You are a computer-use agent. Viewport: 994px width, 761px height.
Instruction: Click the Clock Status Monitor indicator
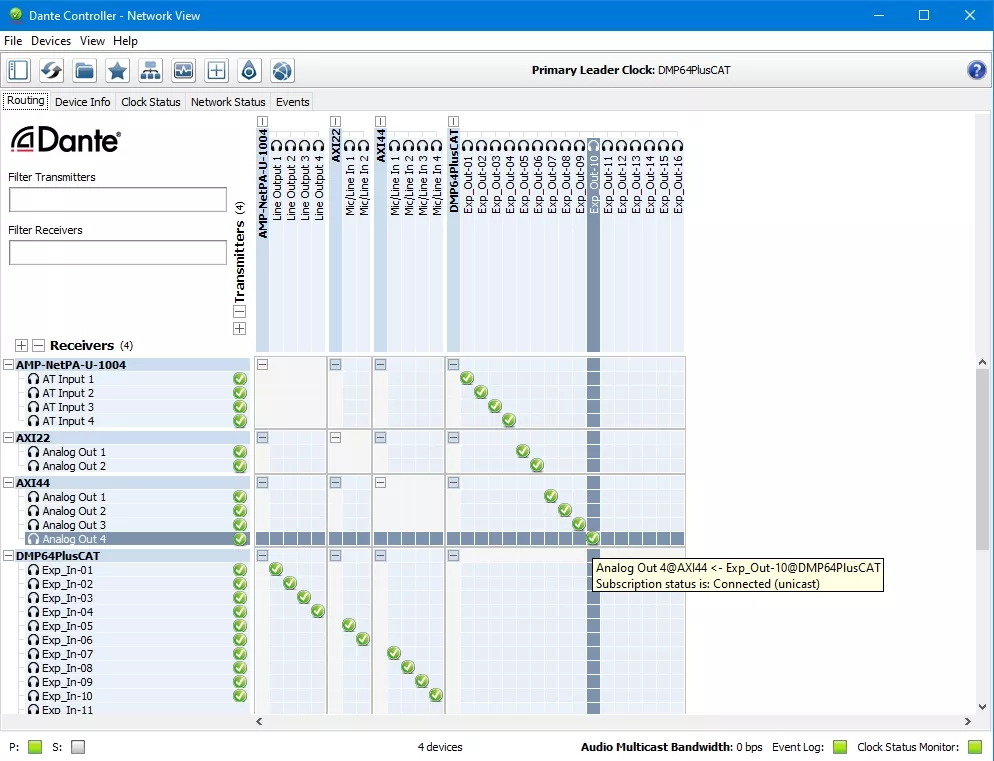tap(975, 747)
